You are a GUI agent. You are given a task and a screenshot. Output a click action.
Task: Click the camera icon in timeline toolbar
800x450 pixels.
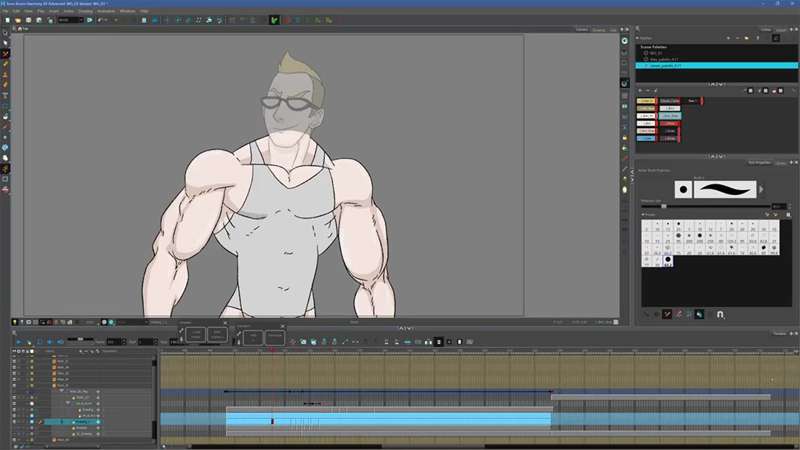click(x=303, y=342)
